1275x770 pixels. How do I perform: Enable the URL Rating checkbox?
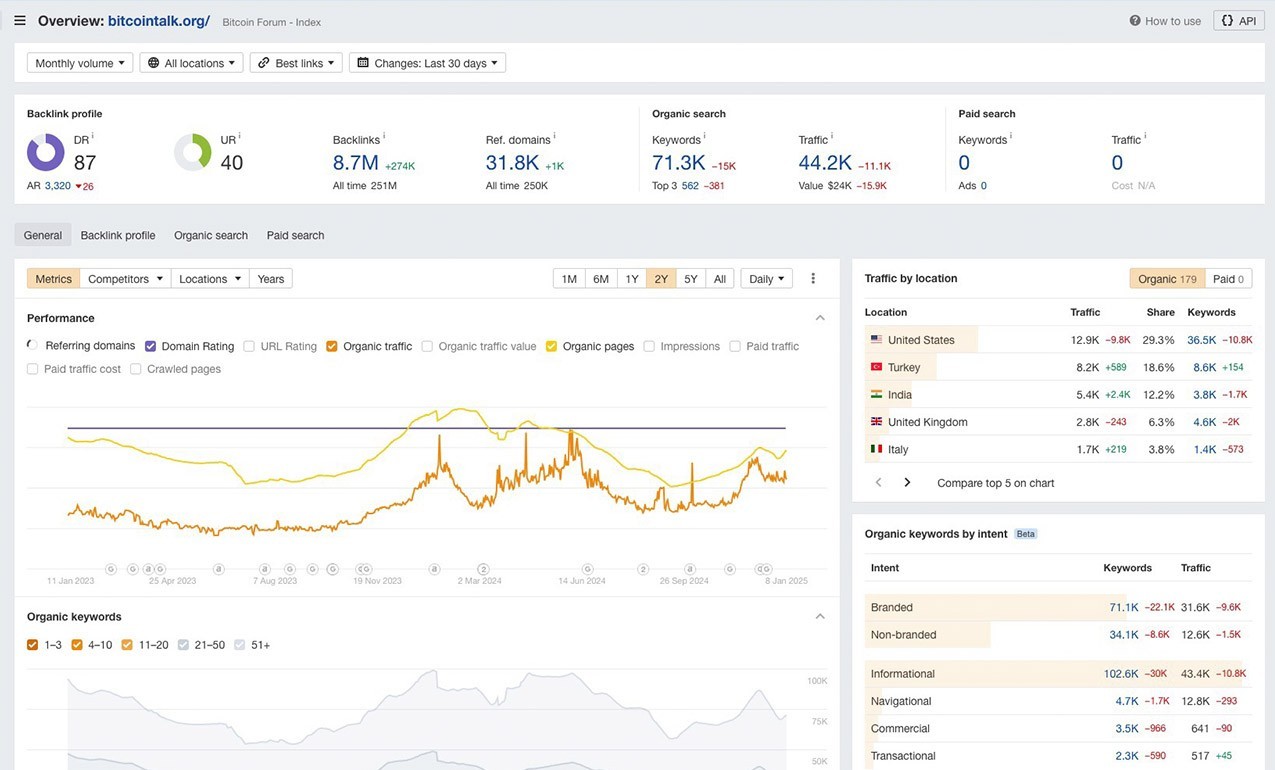pos(249,346)
